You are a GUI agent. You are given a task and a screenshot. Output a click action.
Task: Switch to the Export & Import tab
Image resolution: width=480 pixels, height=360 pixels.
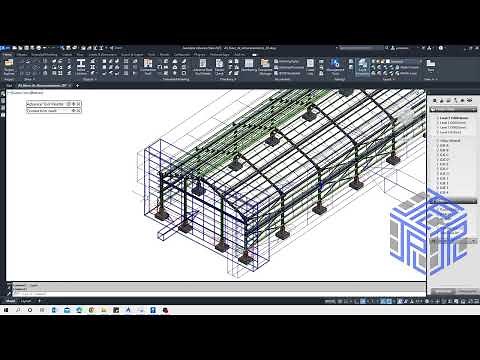pos(132,54)
